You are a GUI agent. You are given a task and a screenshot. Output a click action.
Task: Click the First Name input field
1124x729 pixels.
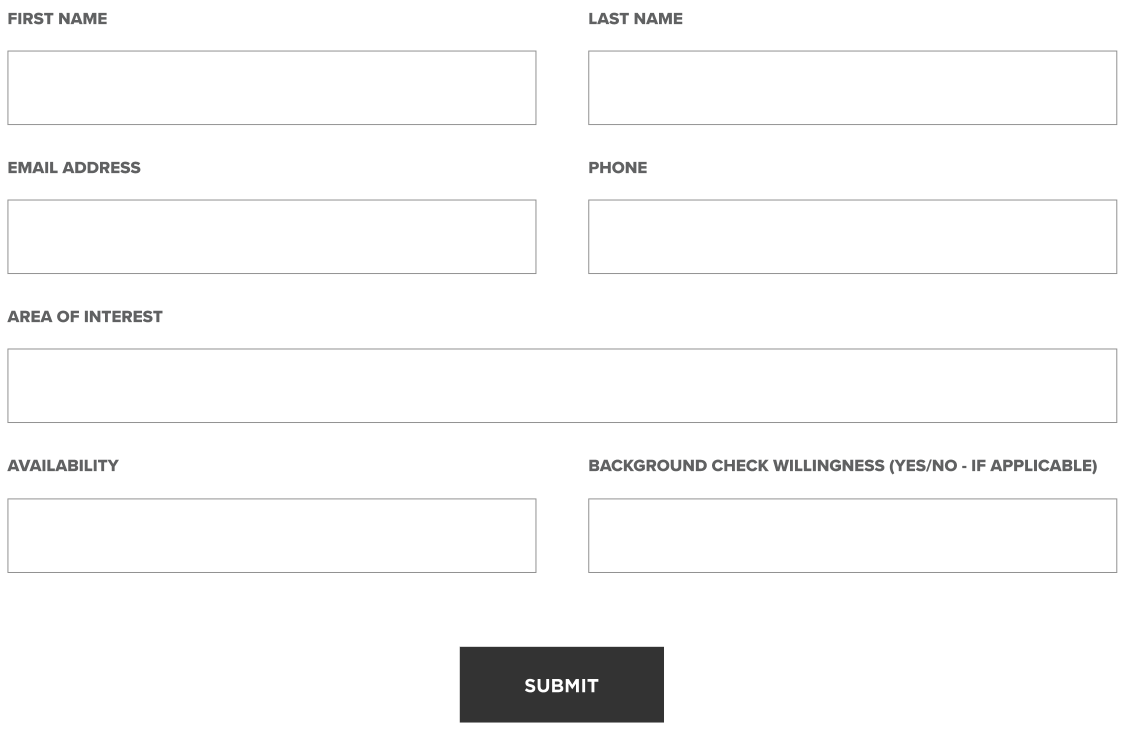pos(272,87)
